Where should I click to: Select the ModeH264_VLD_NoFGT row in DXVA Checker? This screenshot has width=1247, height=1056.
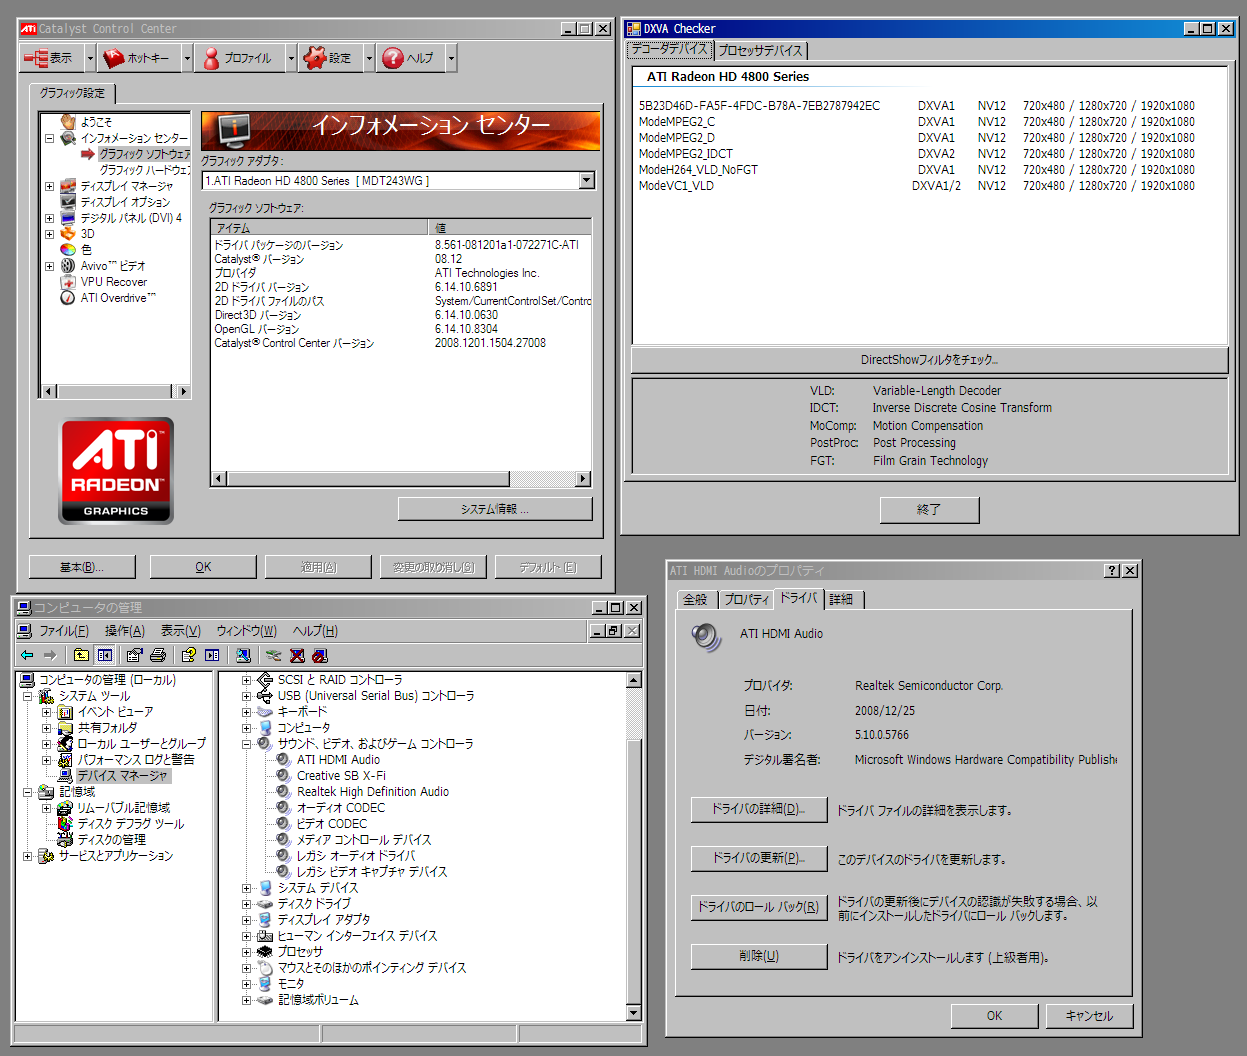point(917,170)
